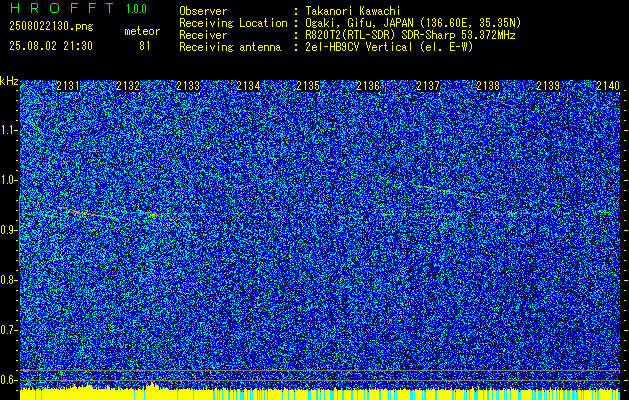Image resolution: width=629 pixels, height=400 pixels.
Task: Click the Observer name Takanori Kawachi
Action: click(x=353, y=11)
